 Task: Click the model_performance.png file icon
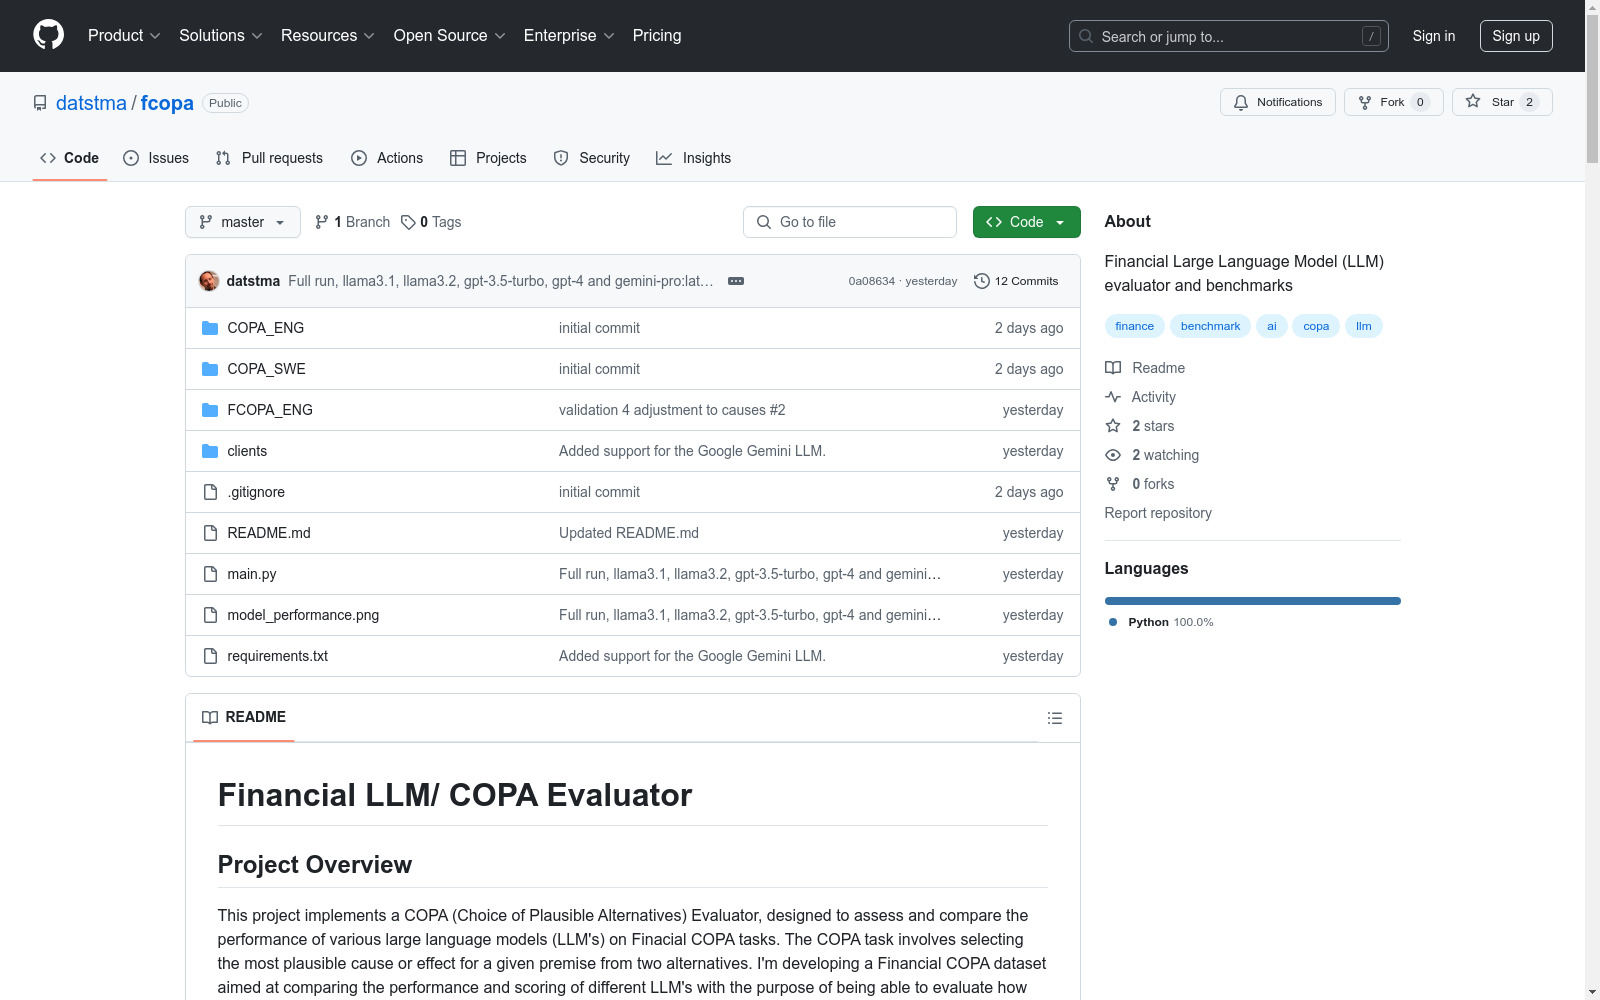[x=210, y=615]
